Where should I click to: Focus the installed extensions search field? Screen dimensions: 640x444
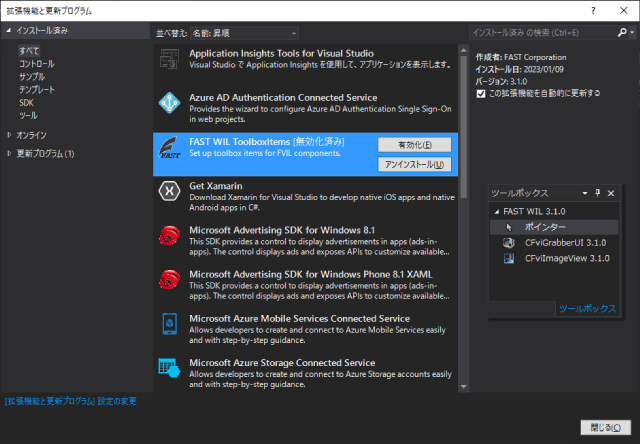[x=543, y=33]
